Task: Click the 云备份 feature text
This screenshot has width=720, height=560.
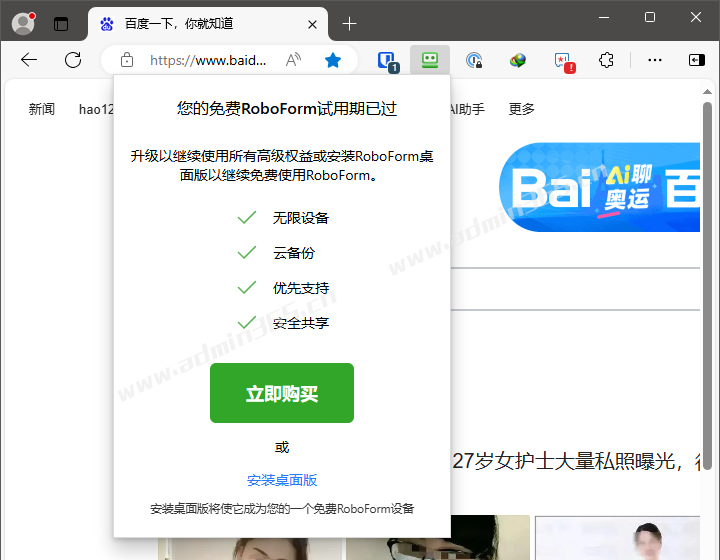Action: [294, 253]
